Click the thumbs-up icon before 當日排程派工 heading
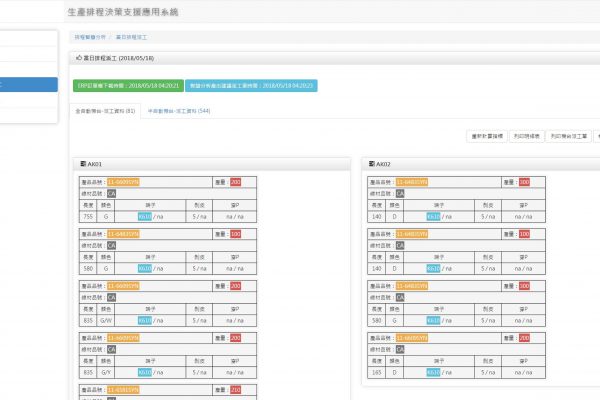 pyautogui.click(x=79, y=58)
